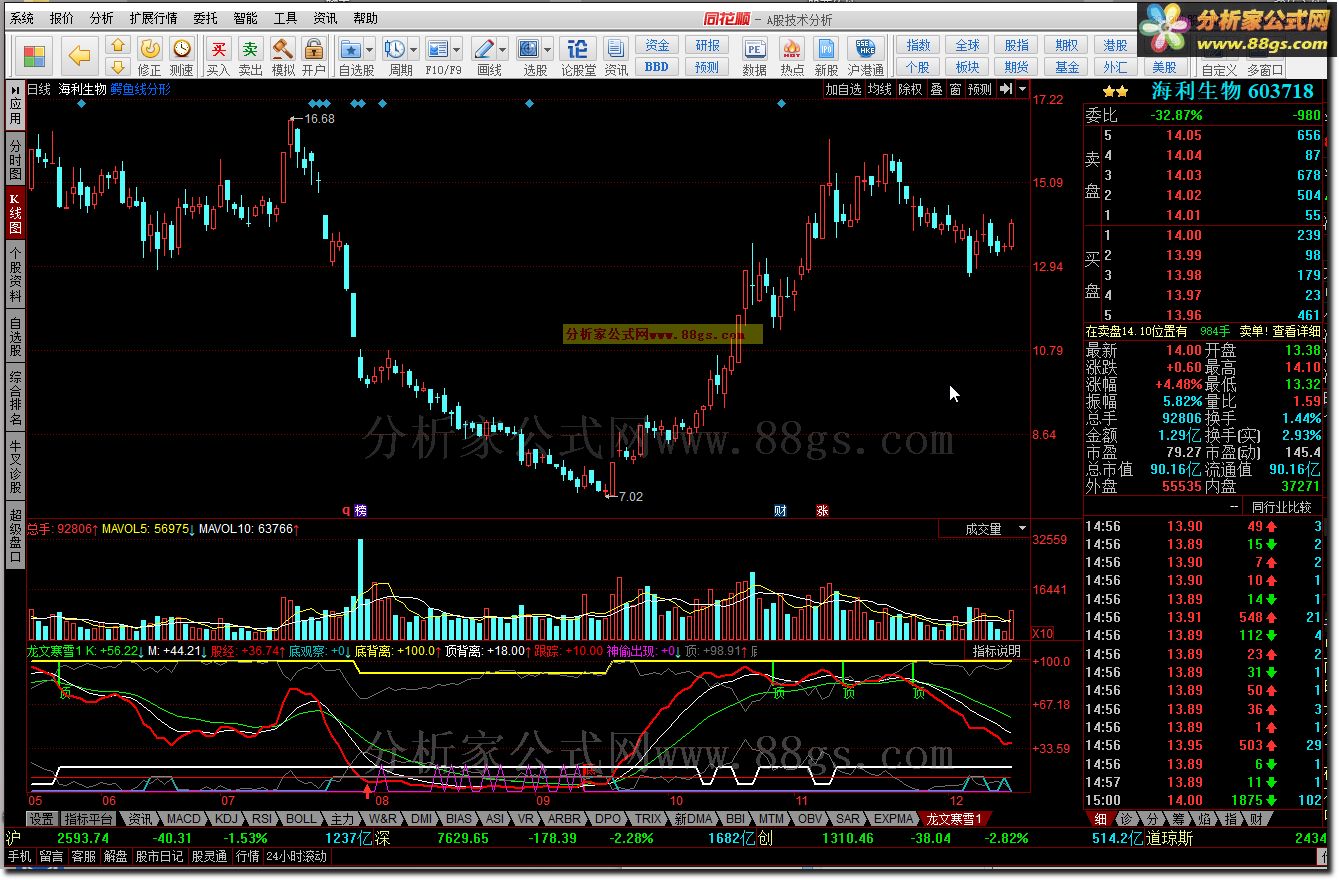This screenshot has width=1339, height=880.
Task: Click the play-arrow icon left of 日线
Action: [15, 89]
